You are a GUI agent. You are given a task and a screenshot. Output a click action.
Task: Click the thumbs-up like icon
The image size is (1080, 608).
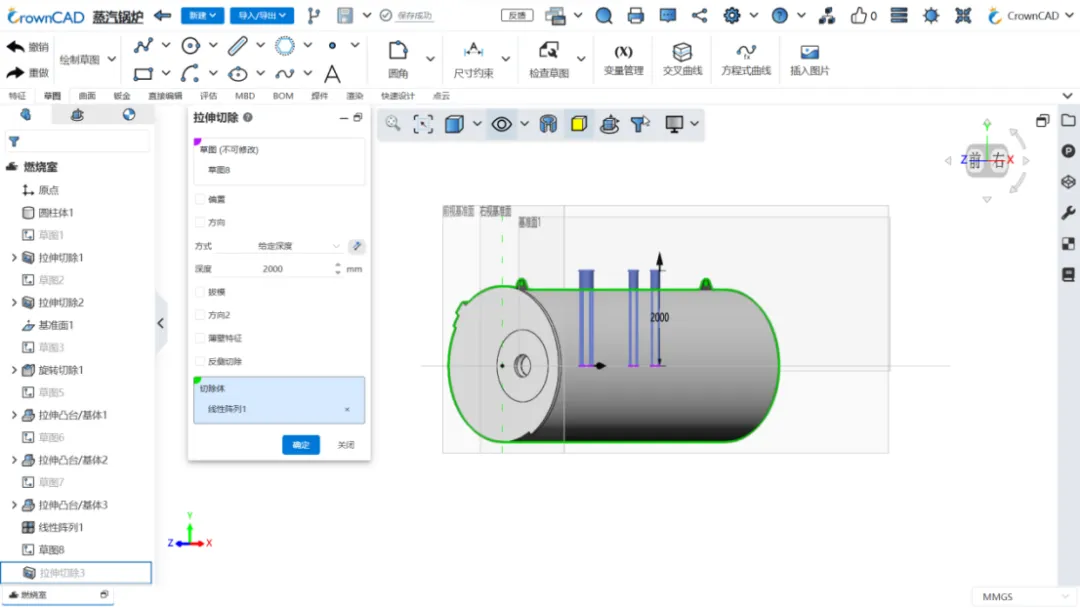858,15
